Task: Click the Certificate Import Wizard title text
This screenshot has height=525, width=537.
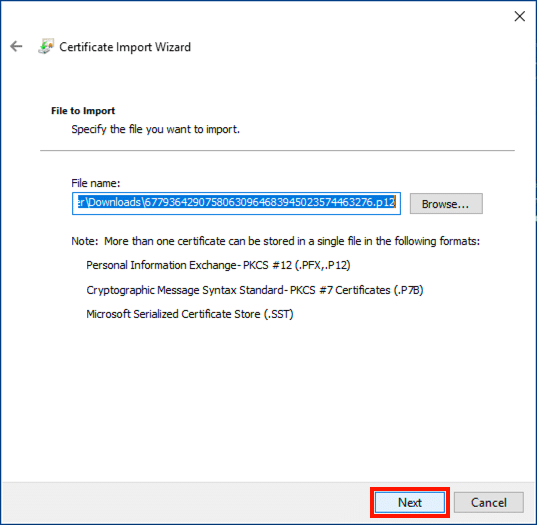Action: [125, 47]
